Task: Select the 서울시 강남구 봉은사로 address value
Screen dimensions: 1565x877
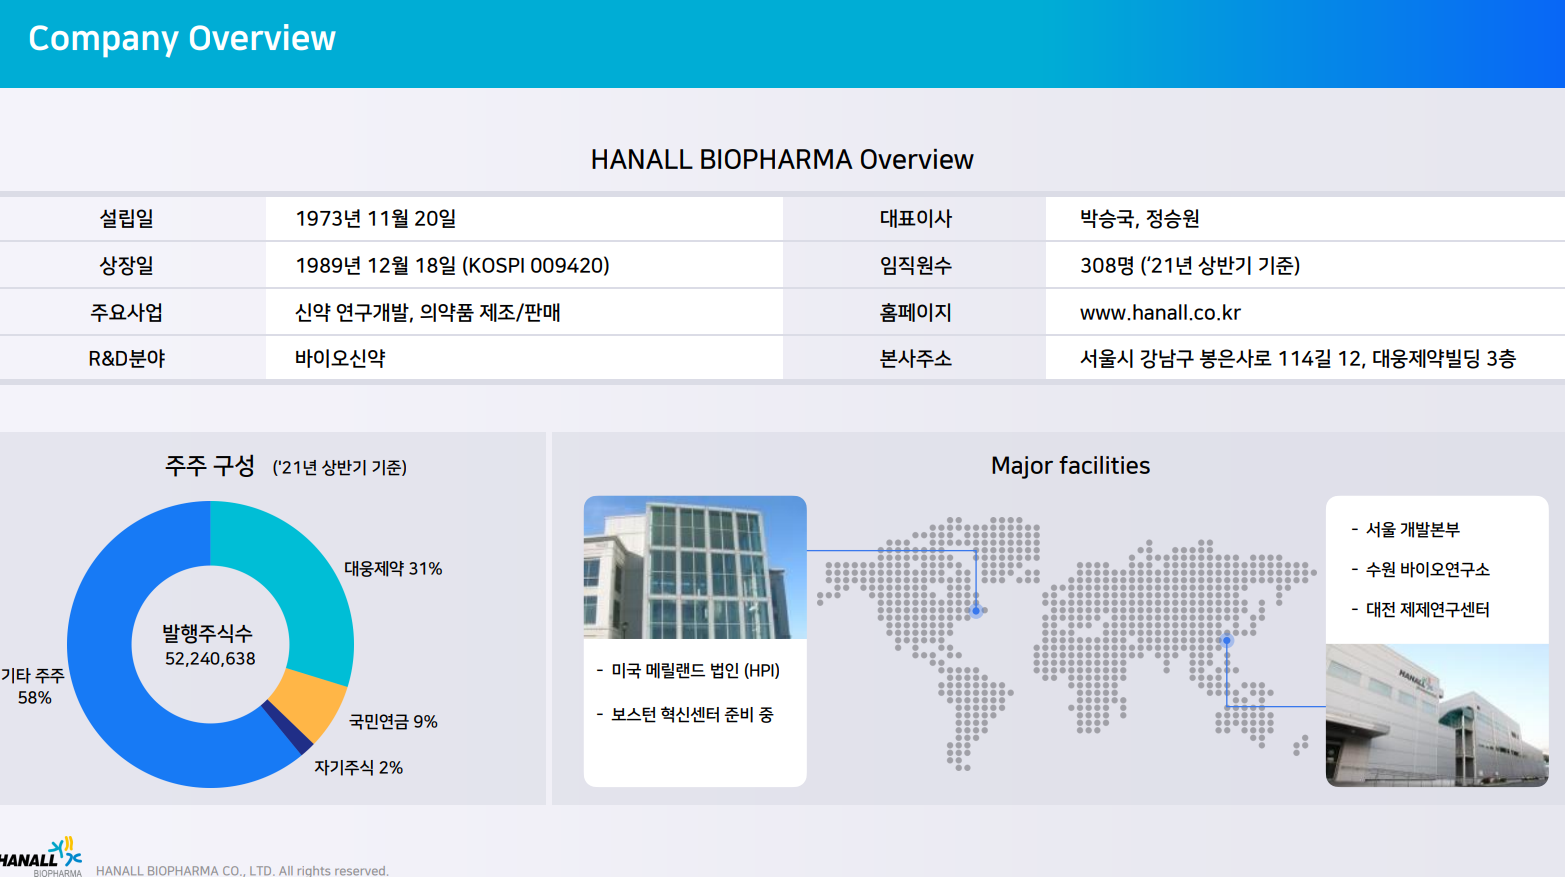Action: [x=1298, y=358]
